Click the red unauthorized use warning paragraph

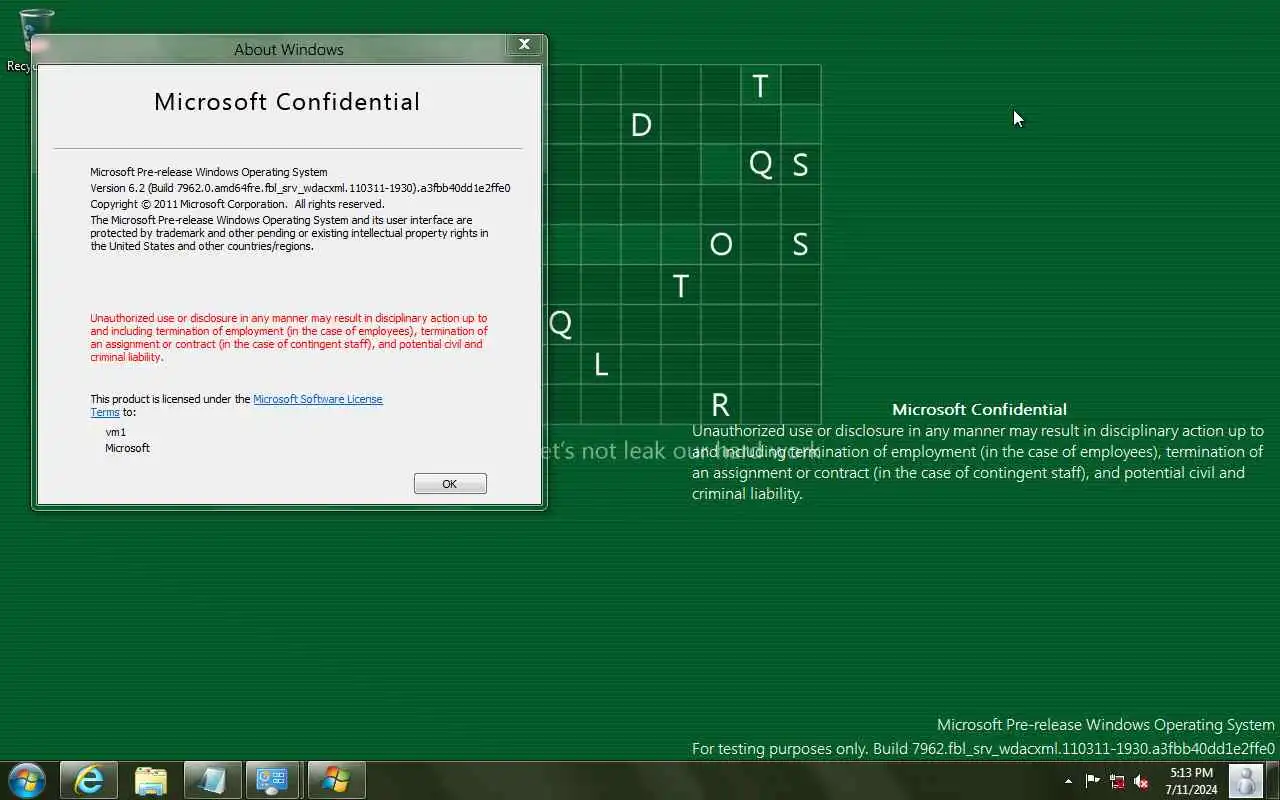(289, 337)
